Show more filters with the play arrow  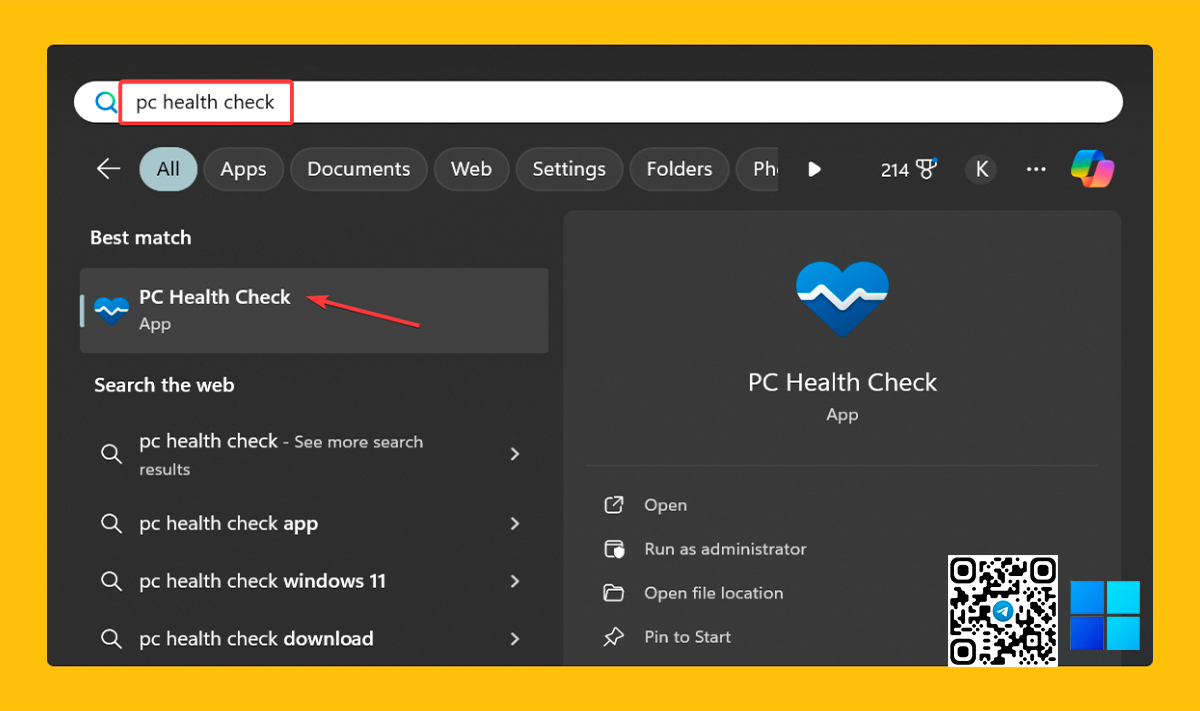click(814, 170)
